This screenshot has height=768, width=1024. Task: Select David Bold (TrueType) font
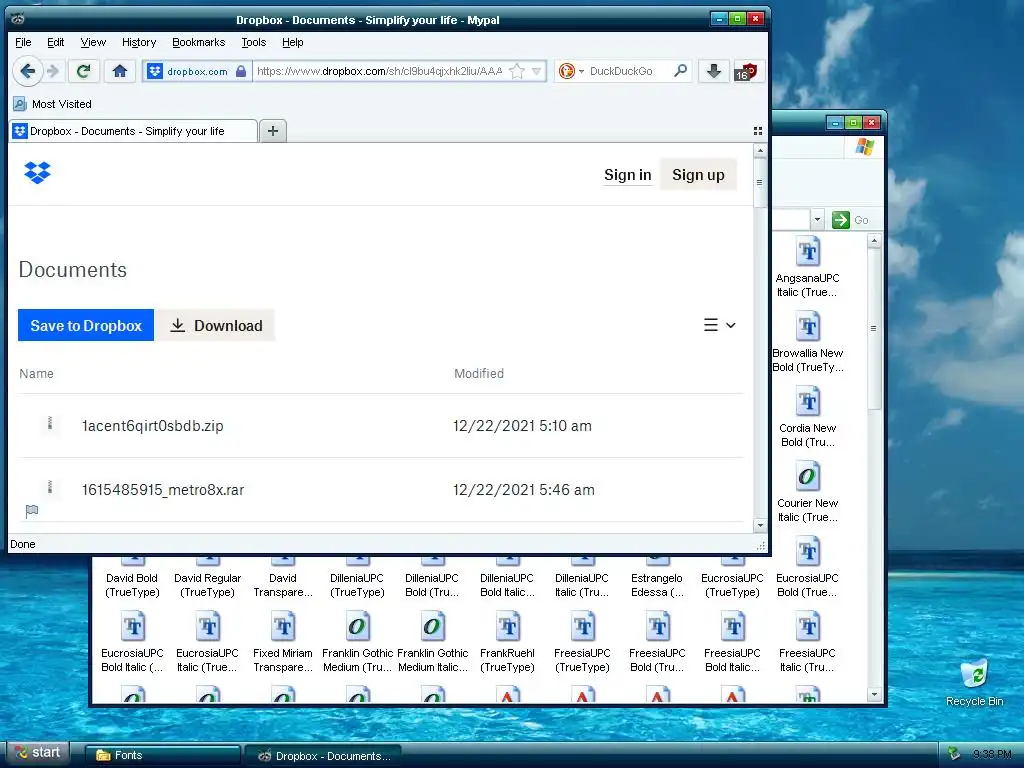[x=133, y=585]
